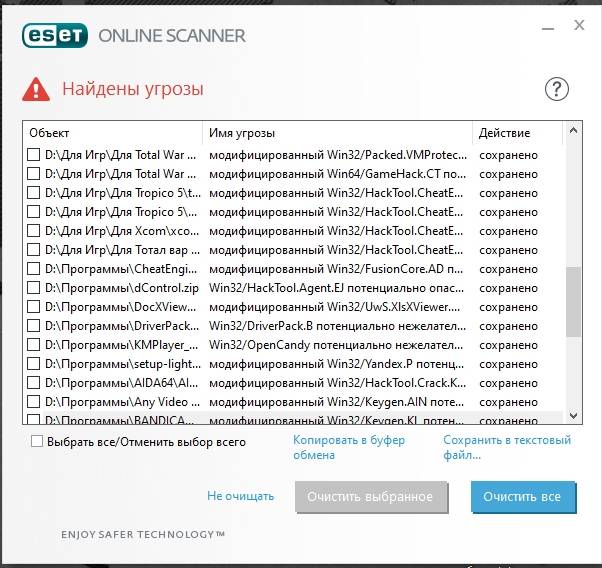Check the dControl.zip threat checkbox
The image size is (602, 568).
point(34,288)
